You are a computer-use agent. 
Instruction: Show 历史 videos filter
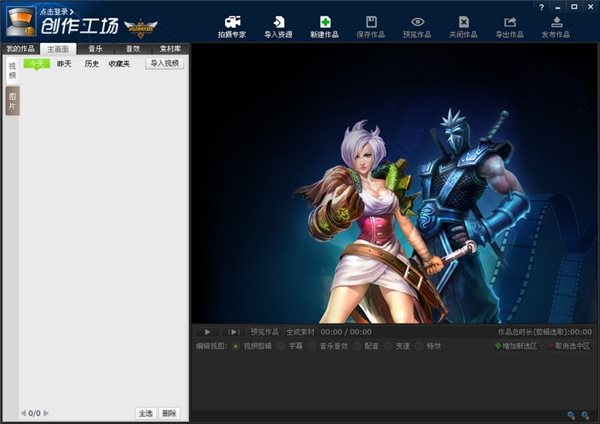coord(91,64)
